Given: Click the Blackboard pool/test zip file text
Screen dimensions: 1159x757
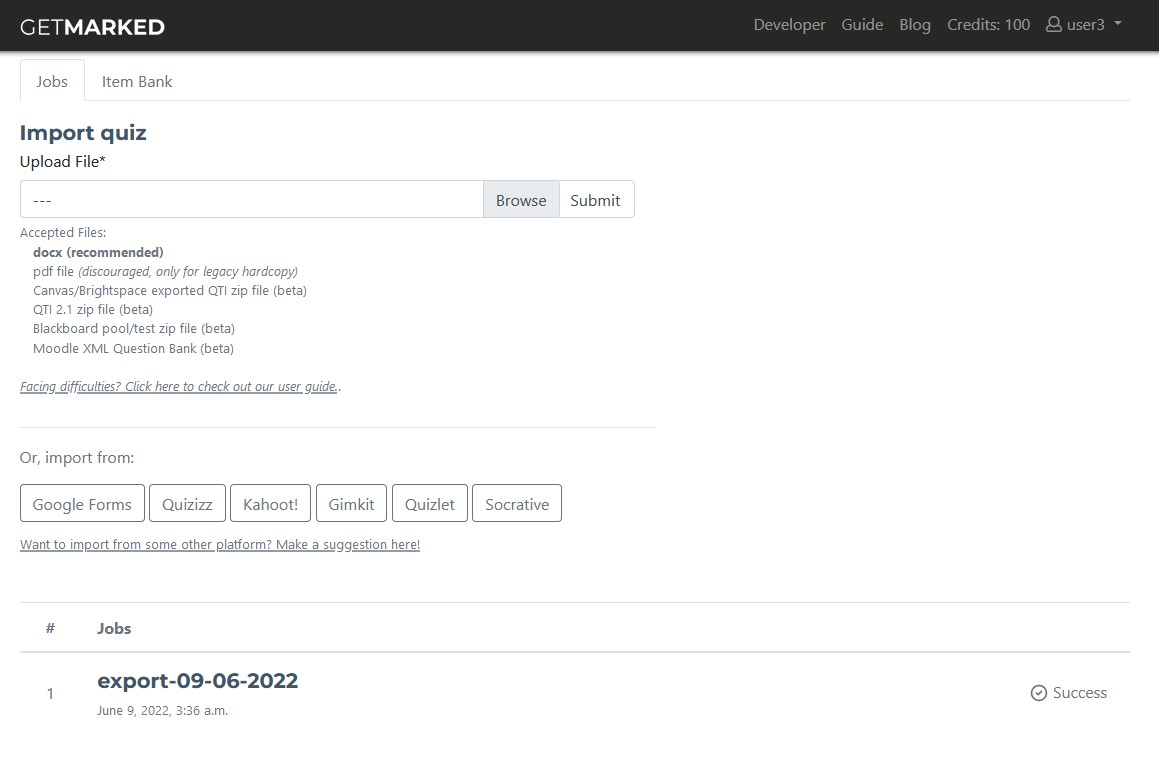Looking at the screenshot, I should coord(134,328).
